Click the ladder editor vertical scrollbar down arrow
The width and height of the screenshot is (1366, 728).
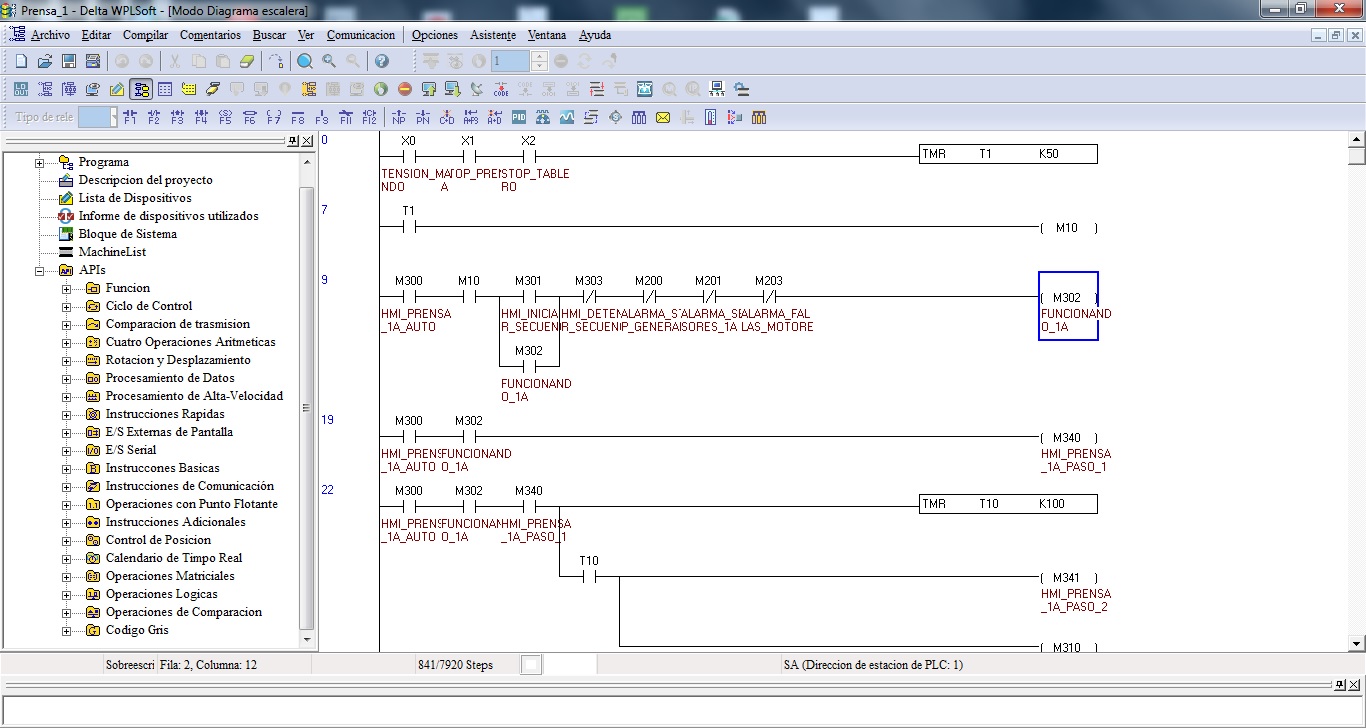(1356, 644)
